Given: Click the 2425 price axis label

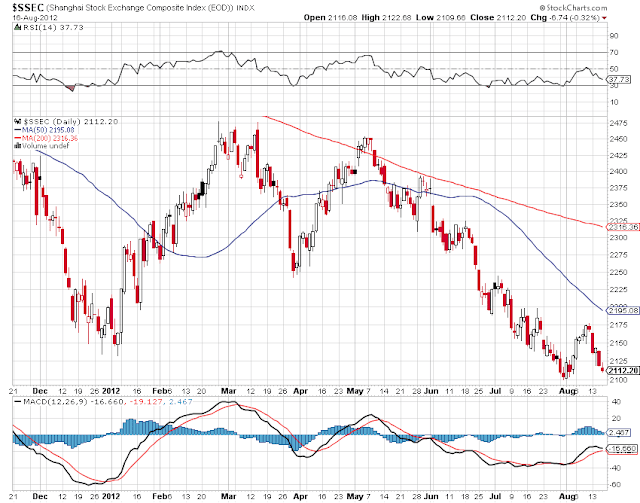Looking at the screenshot, I should click(618, 156).
